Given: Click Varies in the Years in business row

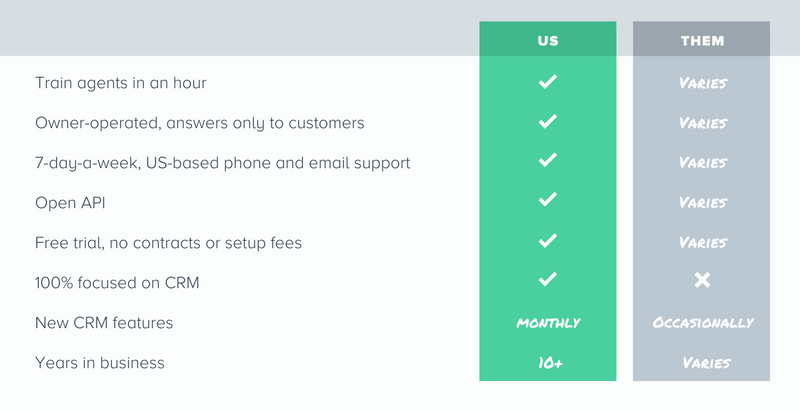Looking at the screenshot, I should pyautogui.click(x=707, y=363).
